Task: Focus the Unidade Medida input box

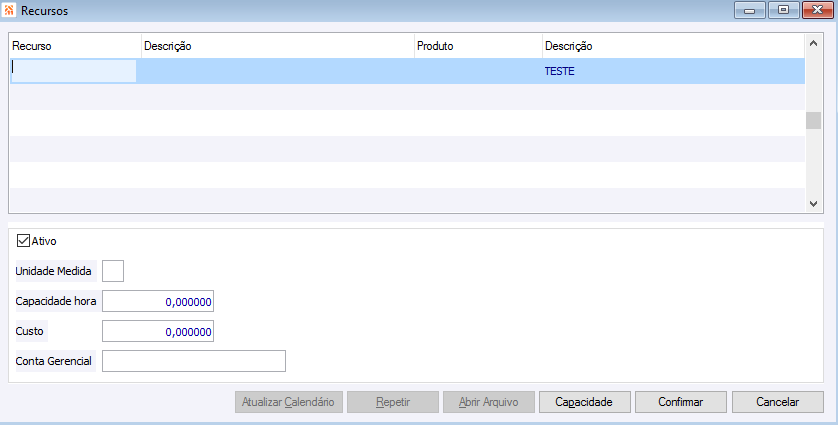Action: click(113, 271)
